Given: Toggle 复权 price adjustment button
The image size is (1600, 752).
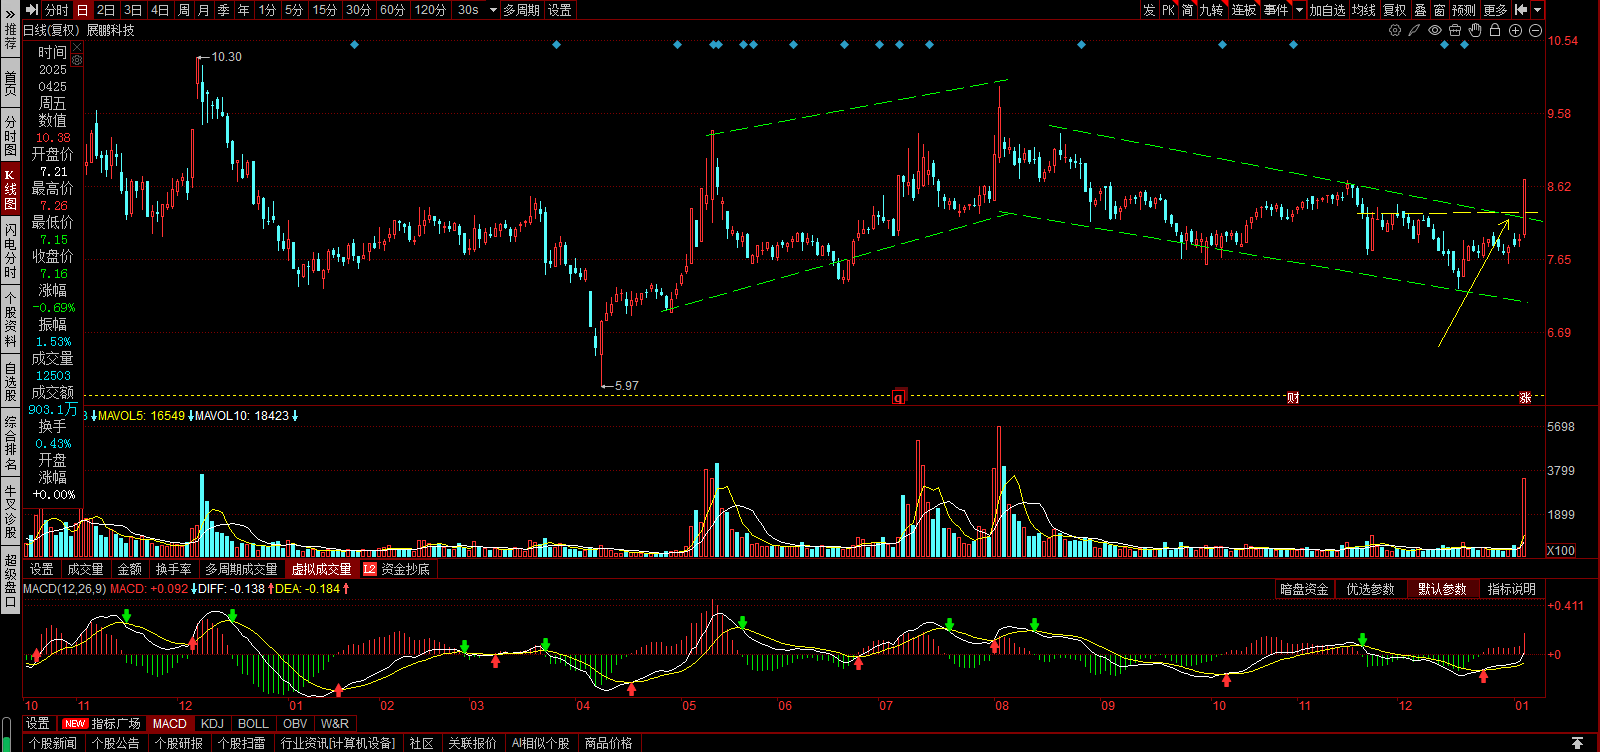Looking at the screenshot, I should pos(1394,10).
